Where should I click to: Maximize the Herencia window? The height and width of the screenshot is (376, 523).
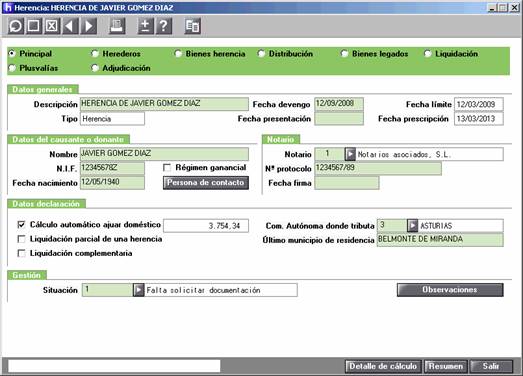(503, 7)
